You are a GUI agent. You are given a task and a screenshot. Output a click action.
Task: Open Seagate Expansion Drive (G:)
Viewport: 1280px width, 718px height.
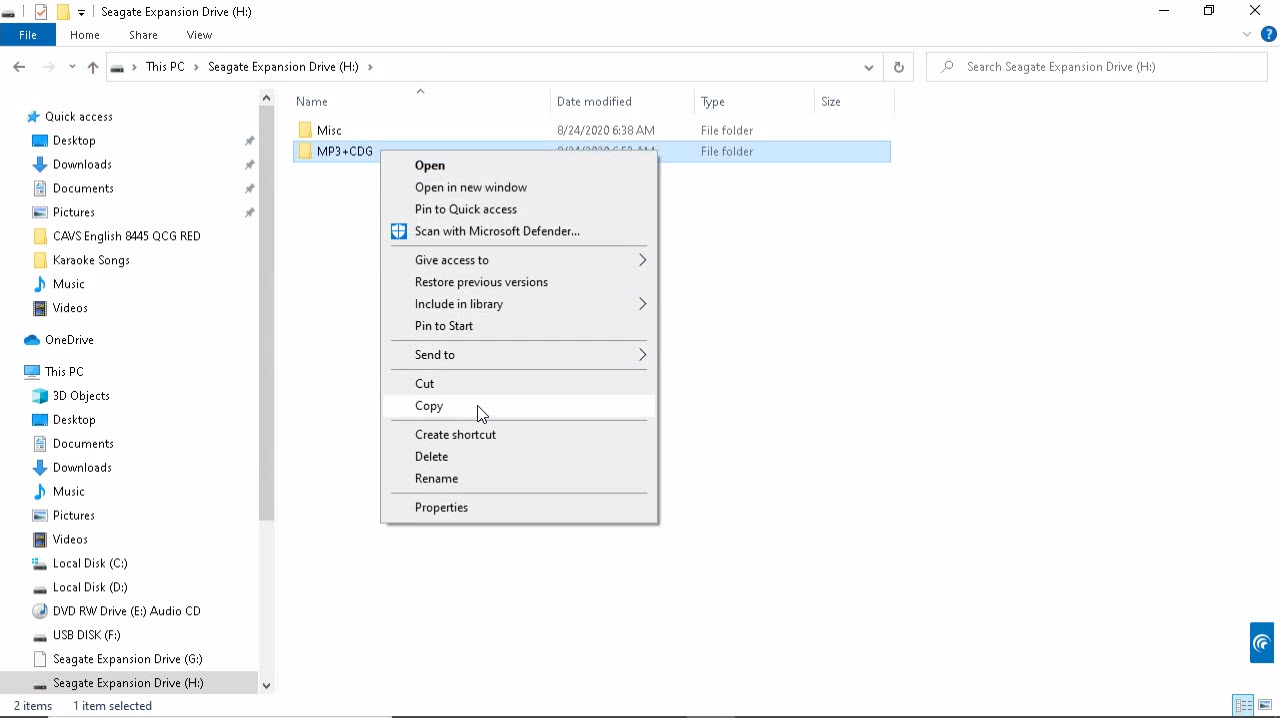click(x=127, y=660)
